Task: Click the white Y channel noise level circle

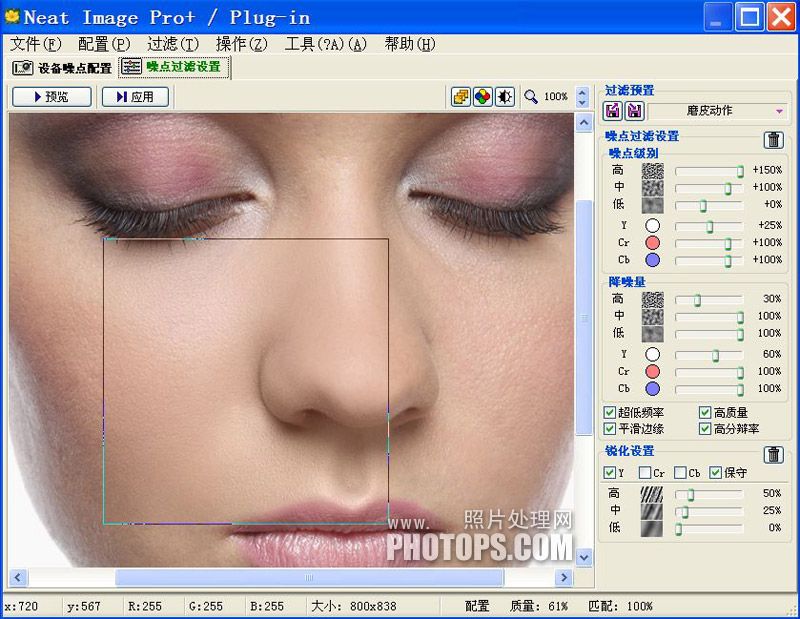Action: [653, 226]
